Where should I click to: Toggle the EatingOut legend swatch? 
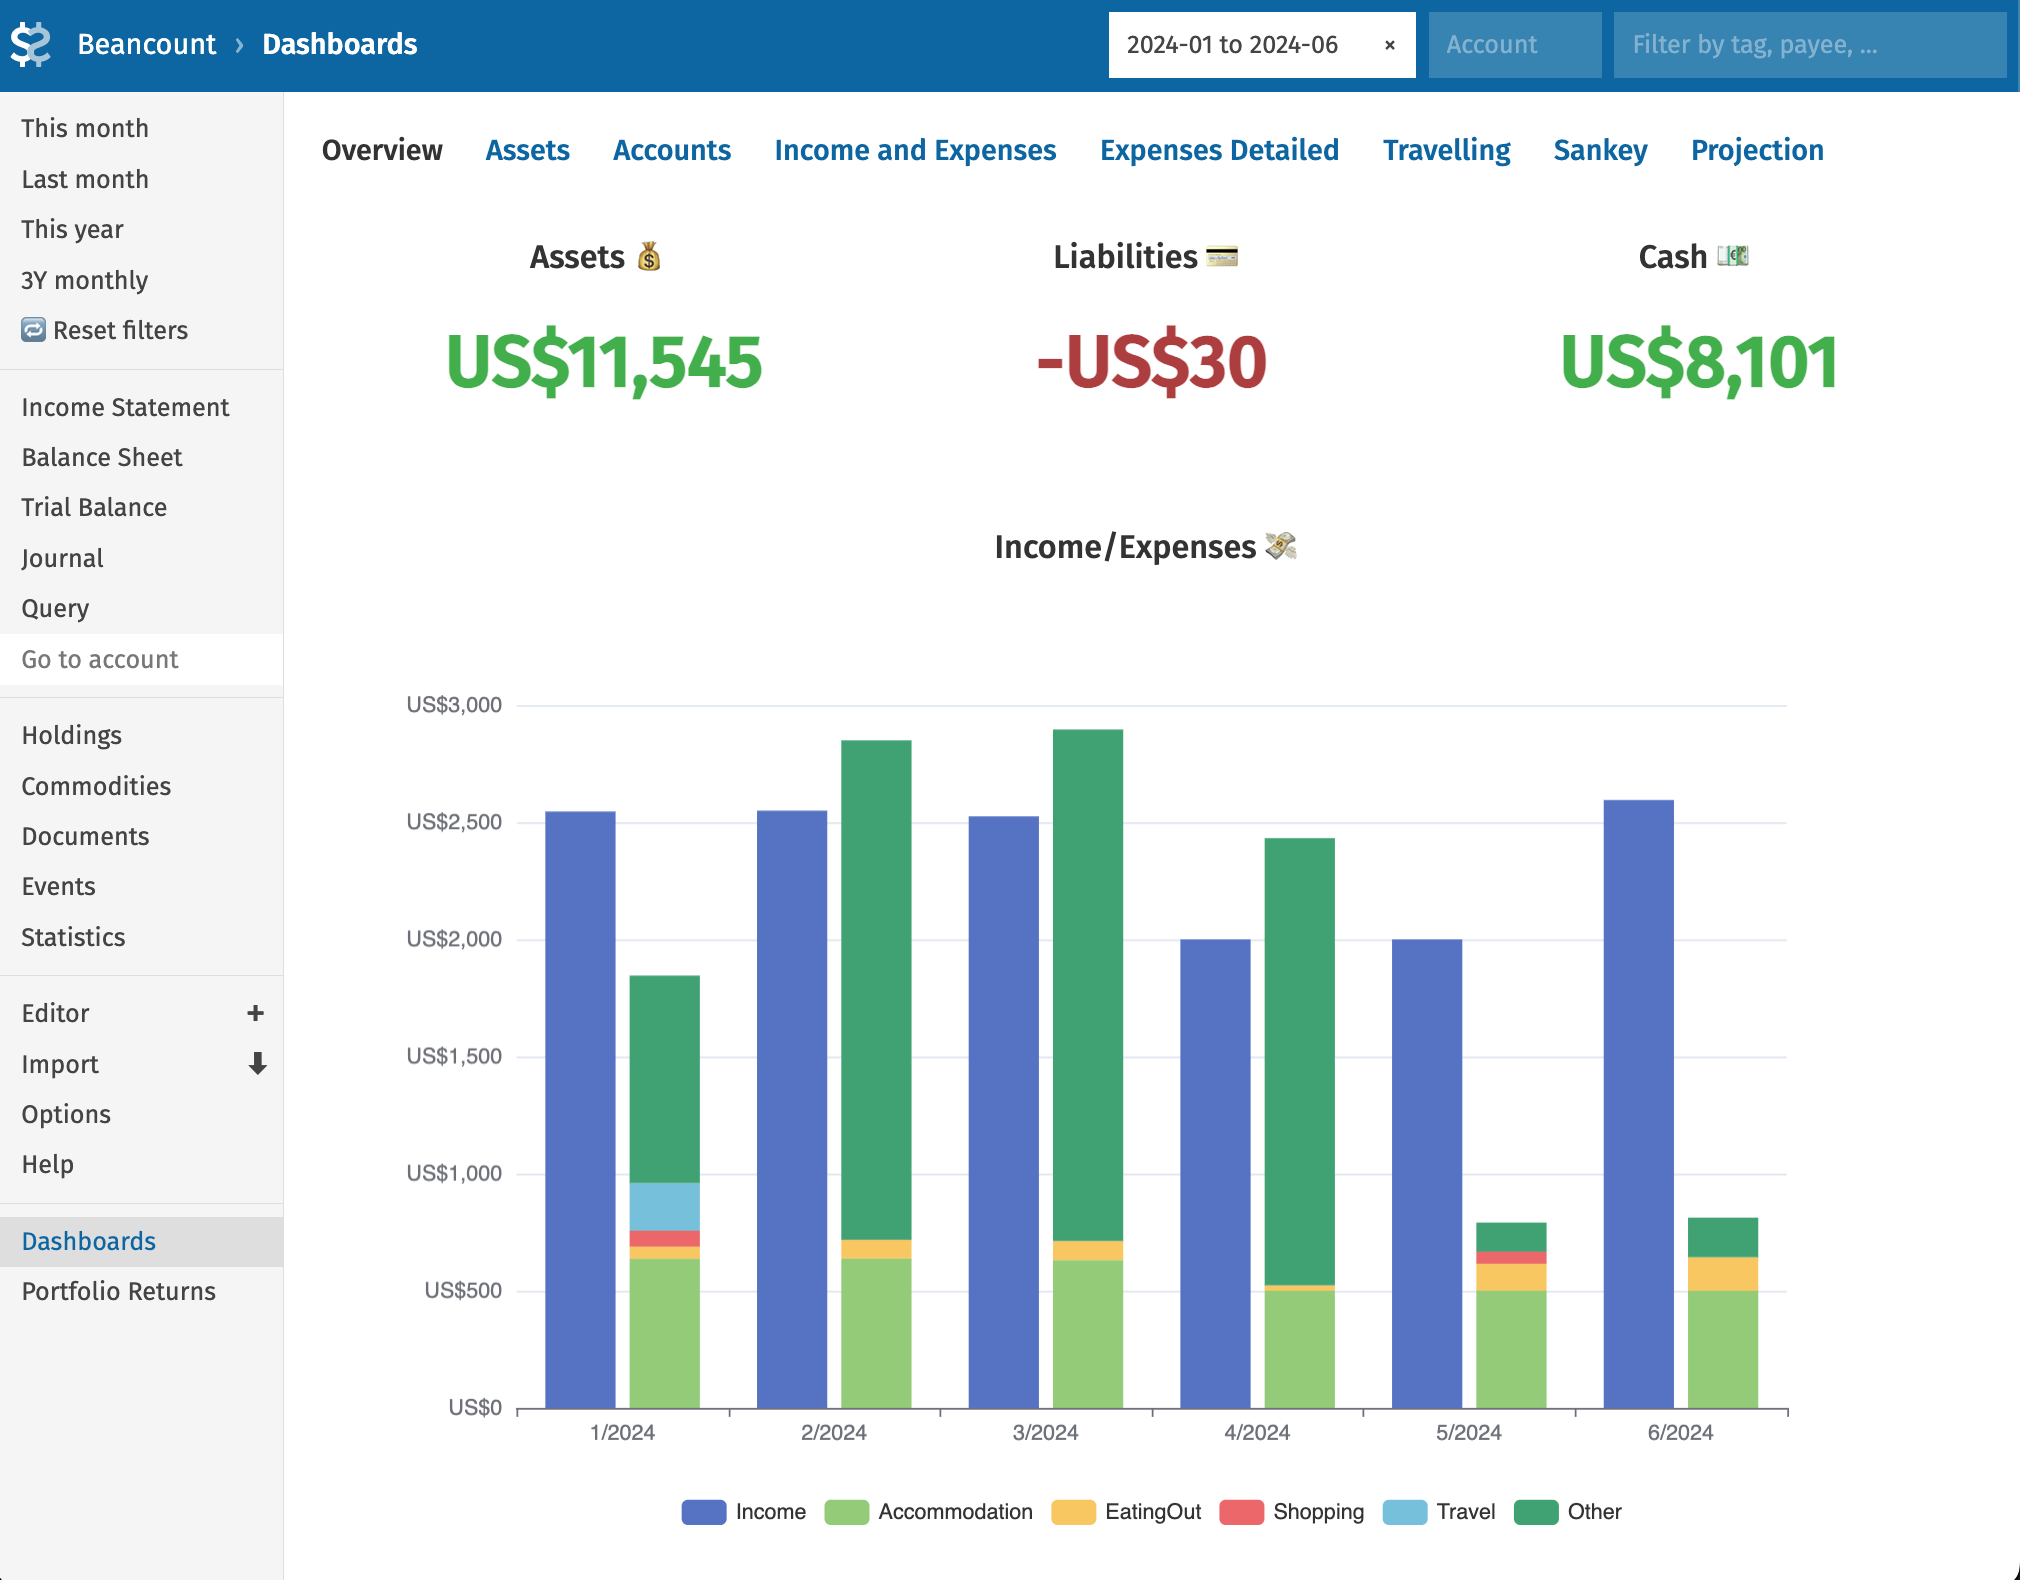[1073, 1512]
